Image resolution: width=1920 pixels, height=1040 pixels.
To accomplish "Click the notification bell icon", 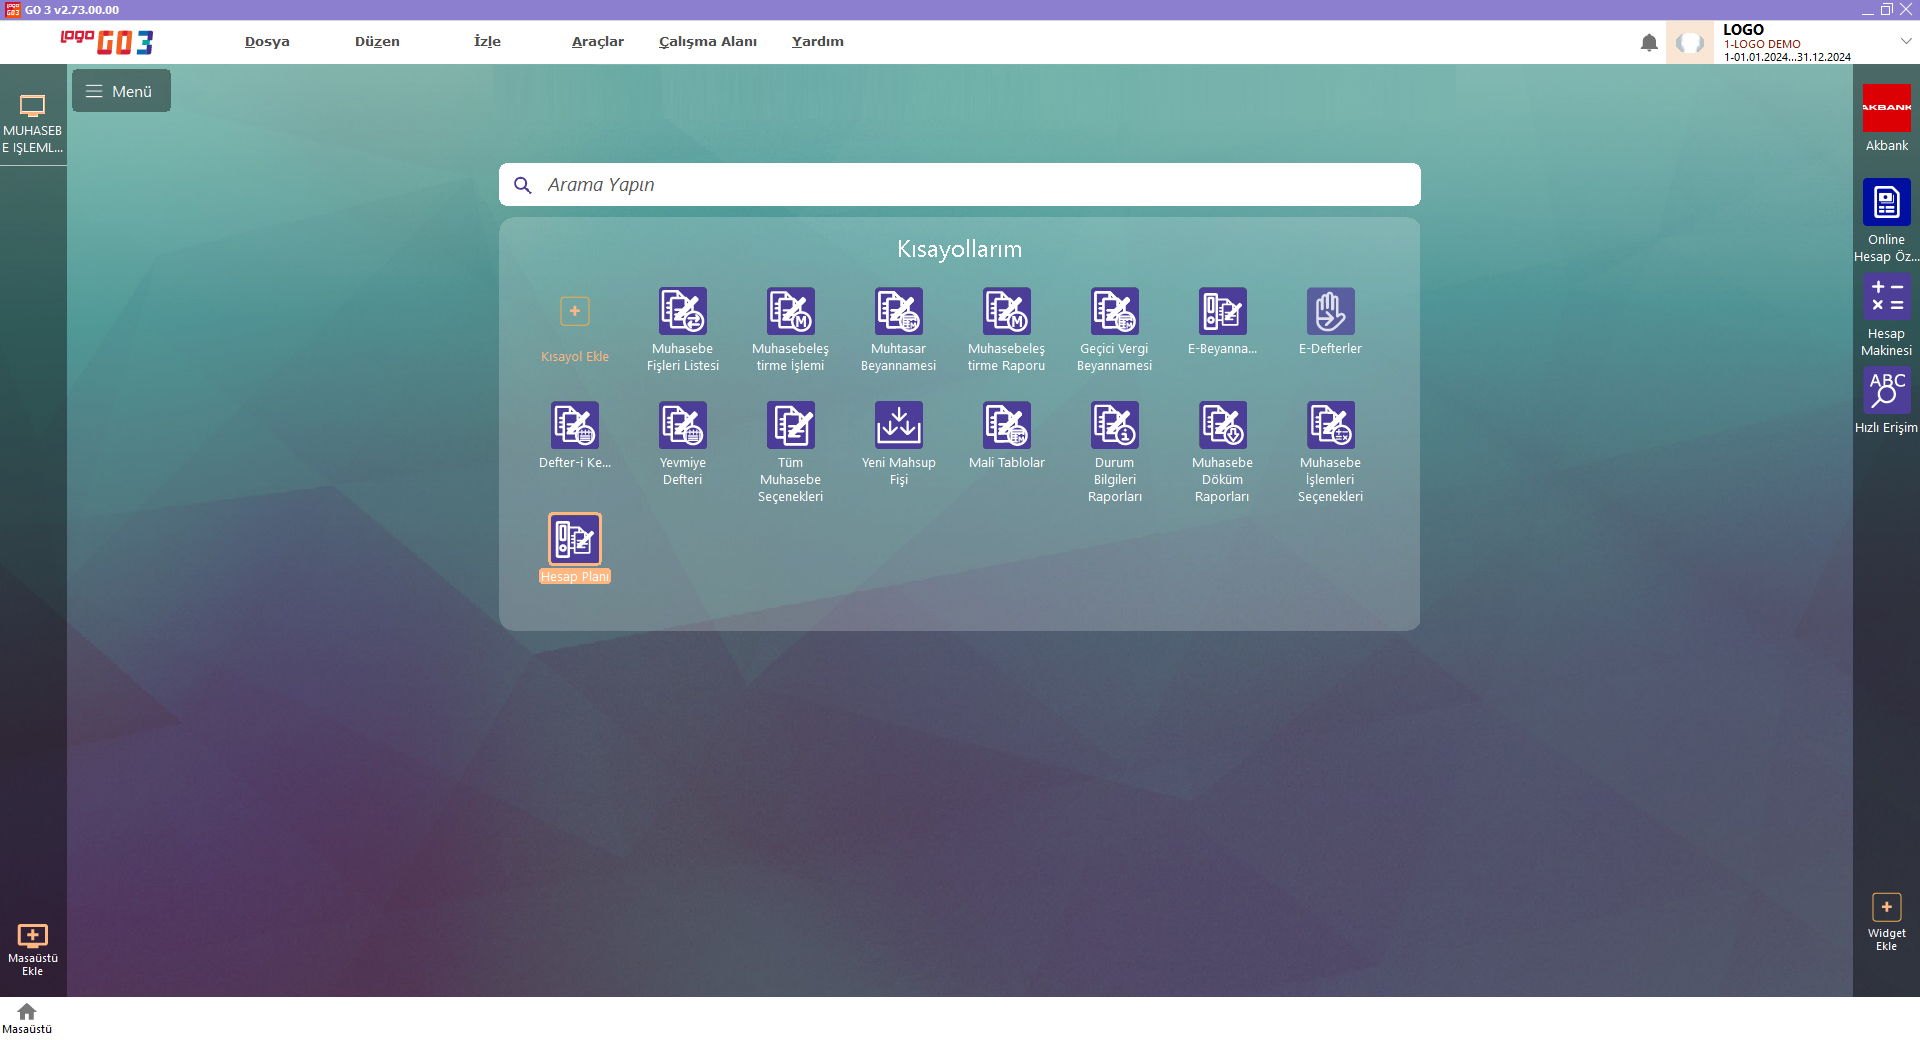I will (1649, 43).
